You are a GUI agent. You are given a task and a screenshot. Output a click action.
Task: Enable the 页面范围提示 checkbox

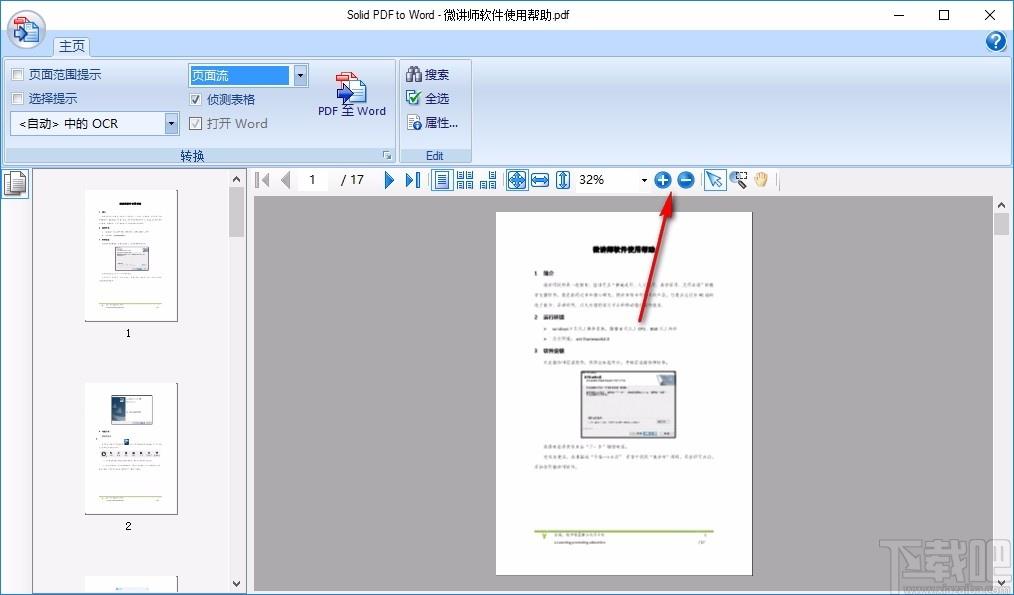(x=18, y=75)
